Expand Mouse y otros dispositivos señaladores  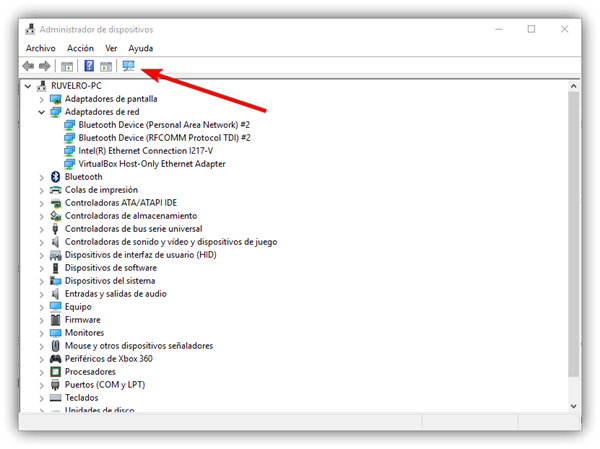41,347
